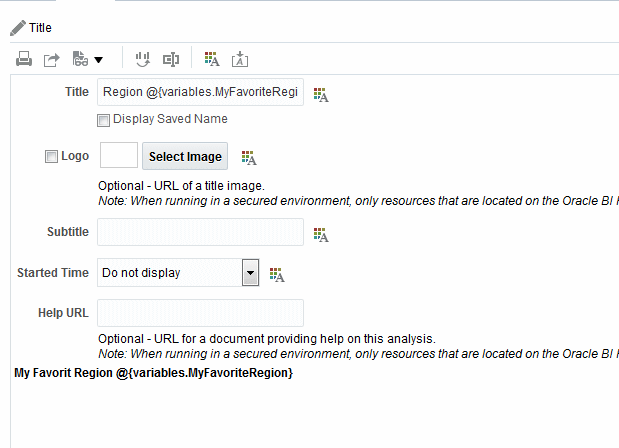The image size is (619, 448).
Task: Click the print icon in toolbar
Action: [24, 59]
